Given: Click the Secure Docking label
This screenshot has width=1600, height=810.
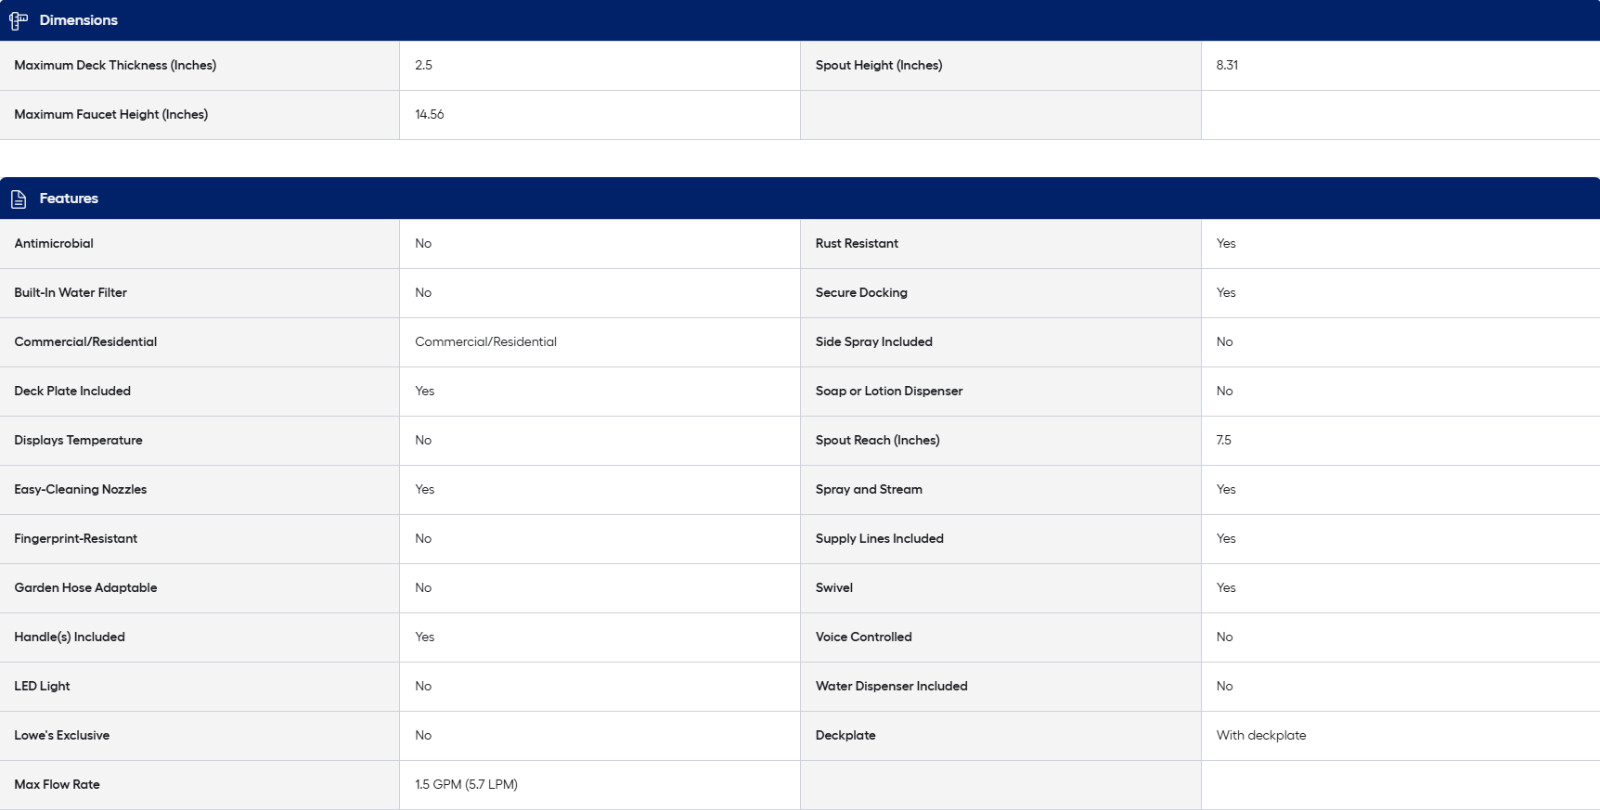Looking at the screenshot, I should (x=861, y=293).
